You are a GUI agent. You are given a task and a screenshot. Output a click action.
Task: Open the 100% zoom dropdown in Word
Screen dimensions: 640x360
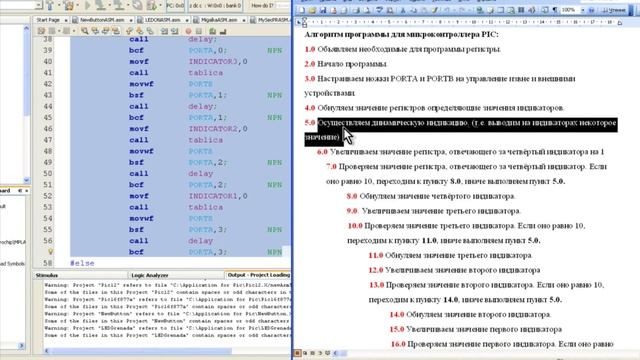coord(582,10)
